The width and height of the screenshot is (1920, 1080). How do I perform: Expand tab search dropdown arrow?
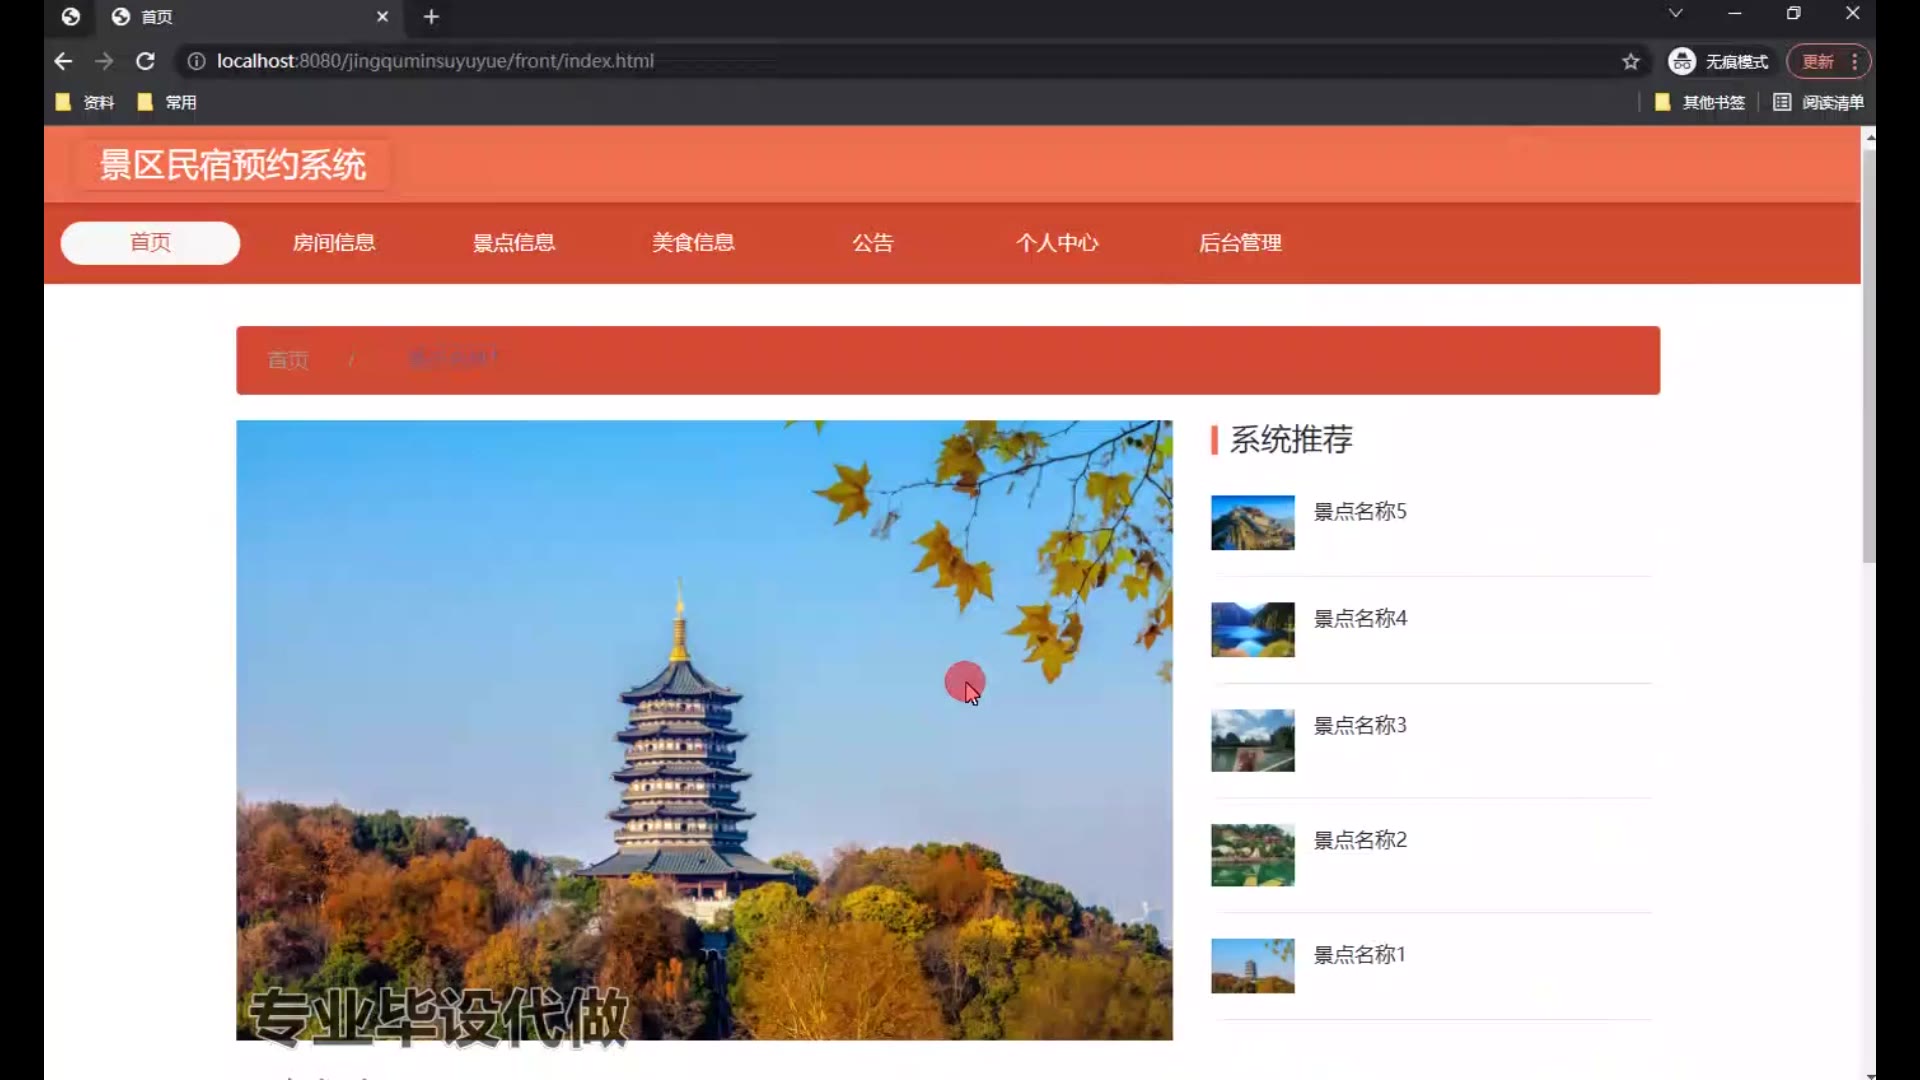(x=1675, y=14)
